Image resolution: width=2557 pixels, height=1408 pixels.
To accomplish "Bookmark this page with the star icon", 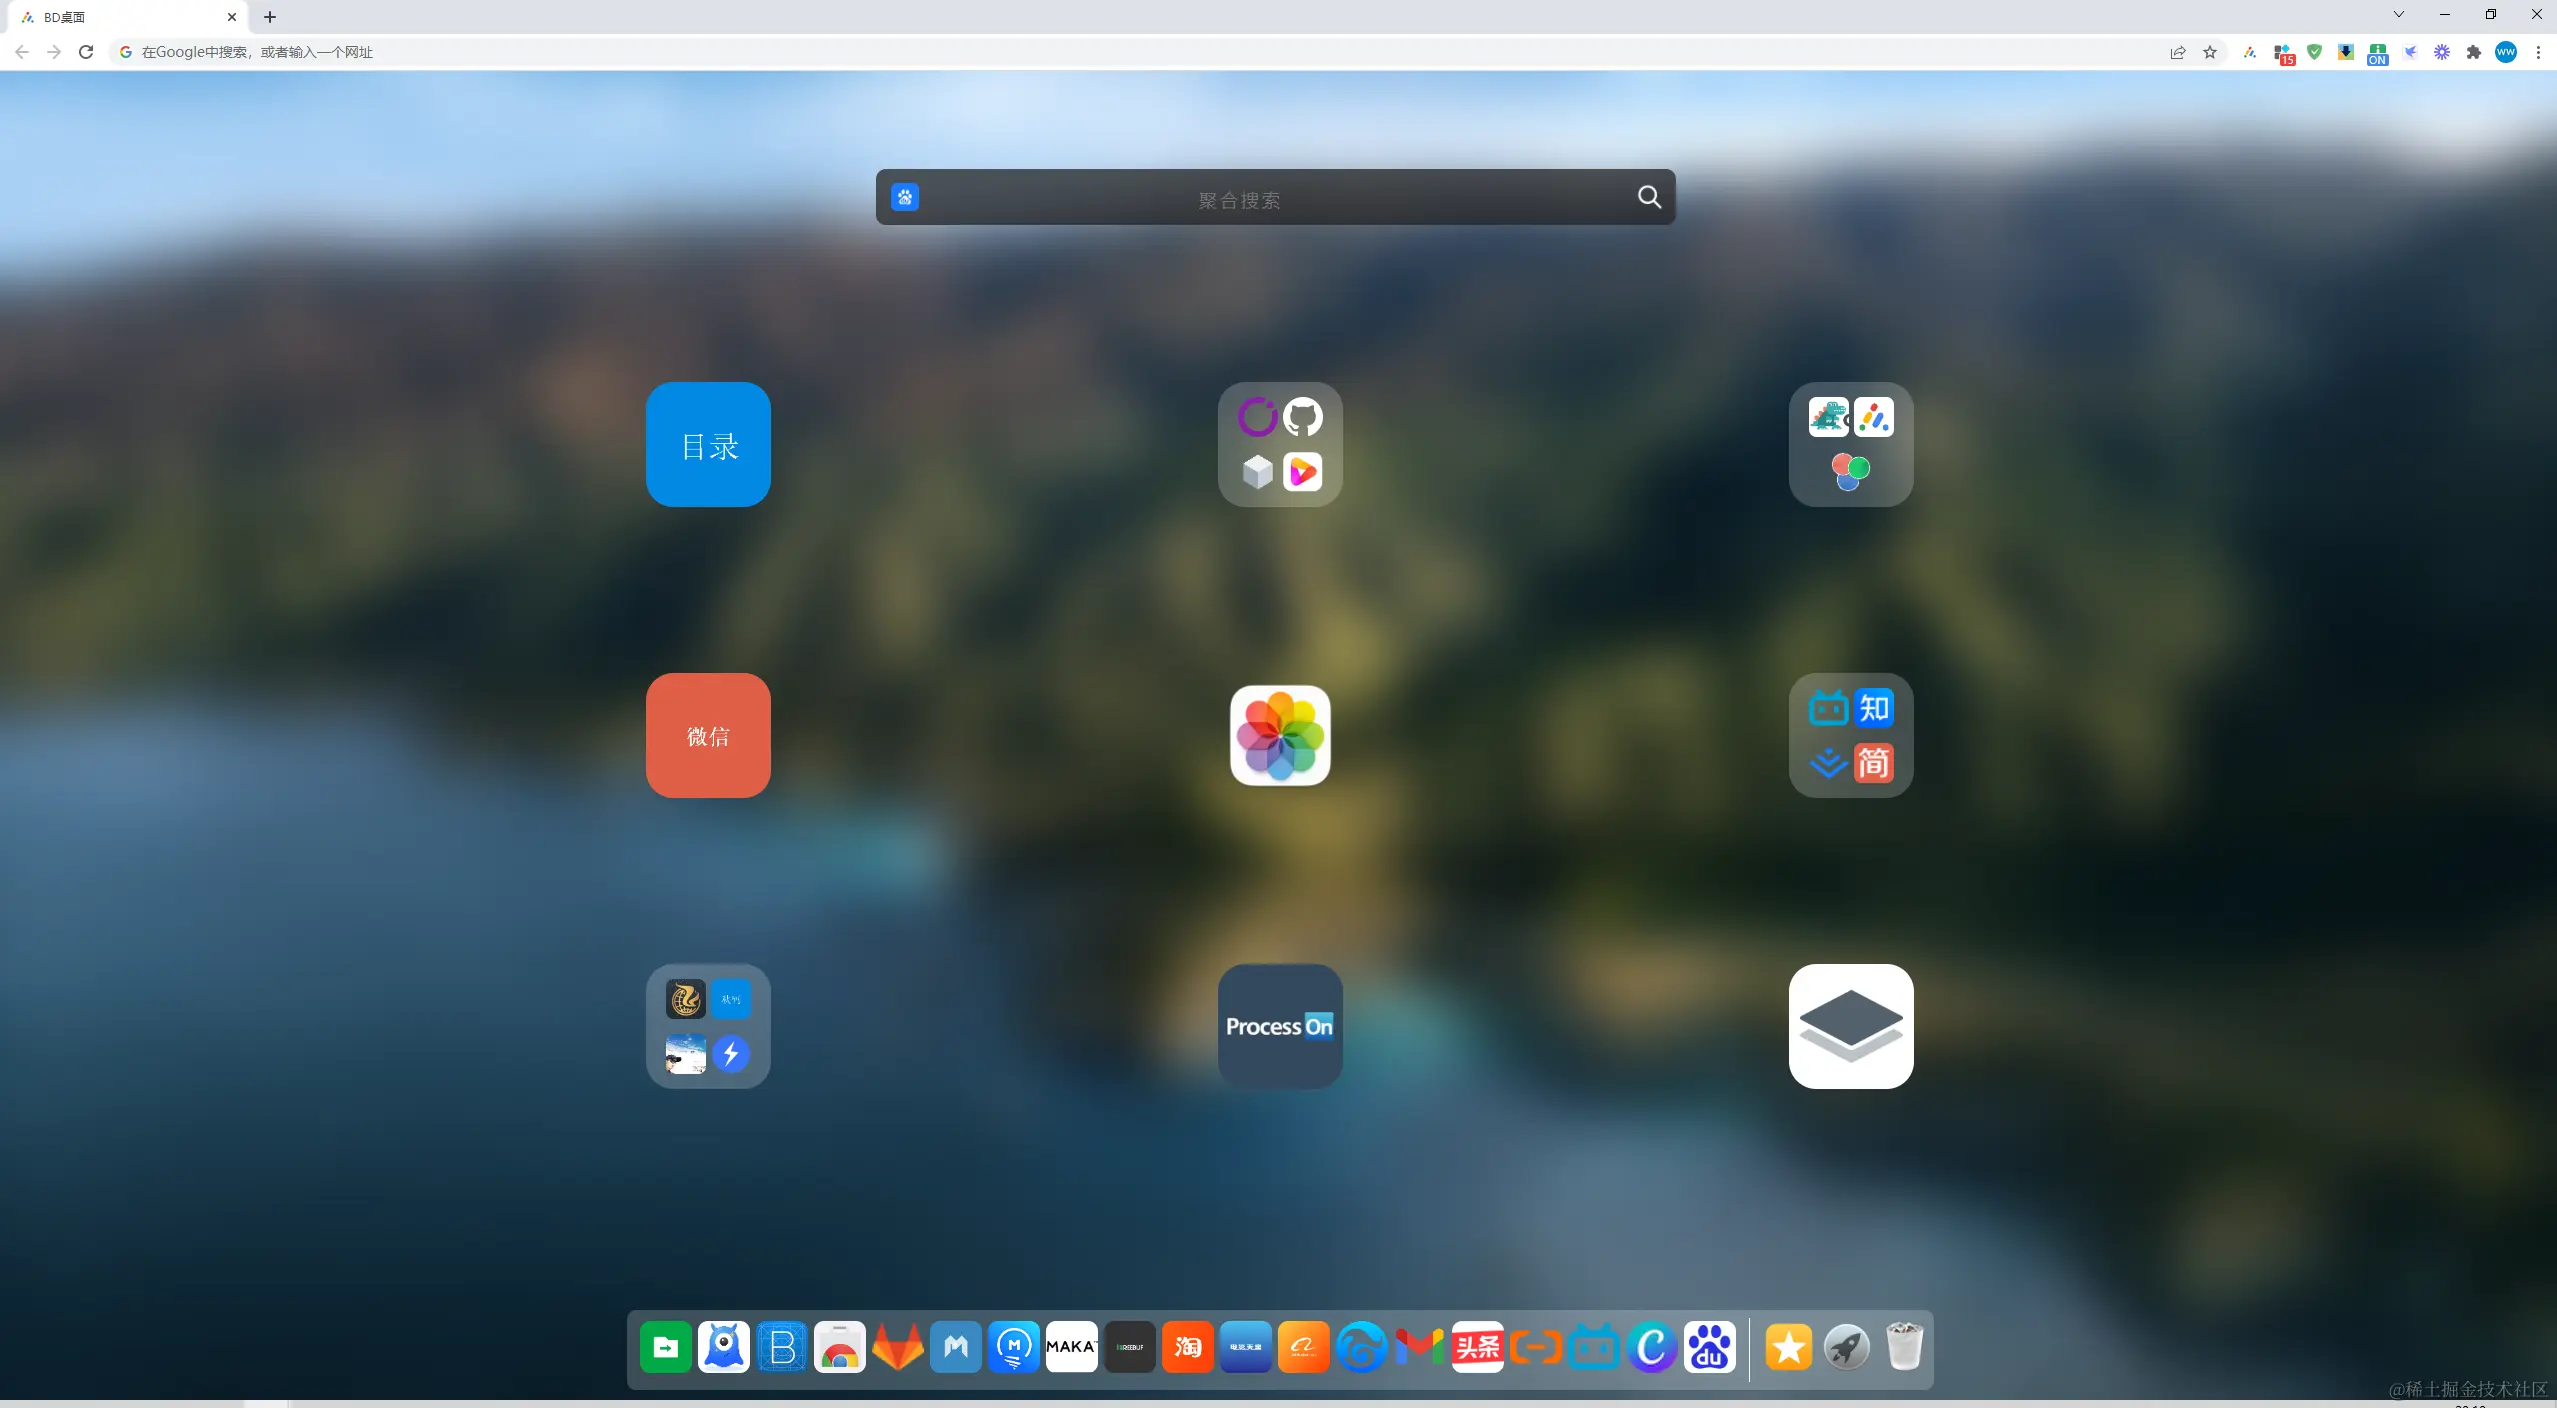I will tap(2210, 53).
